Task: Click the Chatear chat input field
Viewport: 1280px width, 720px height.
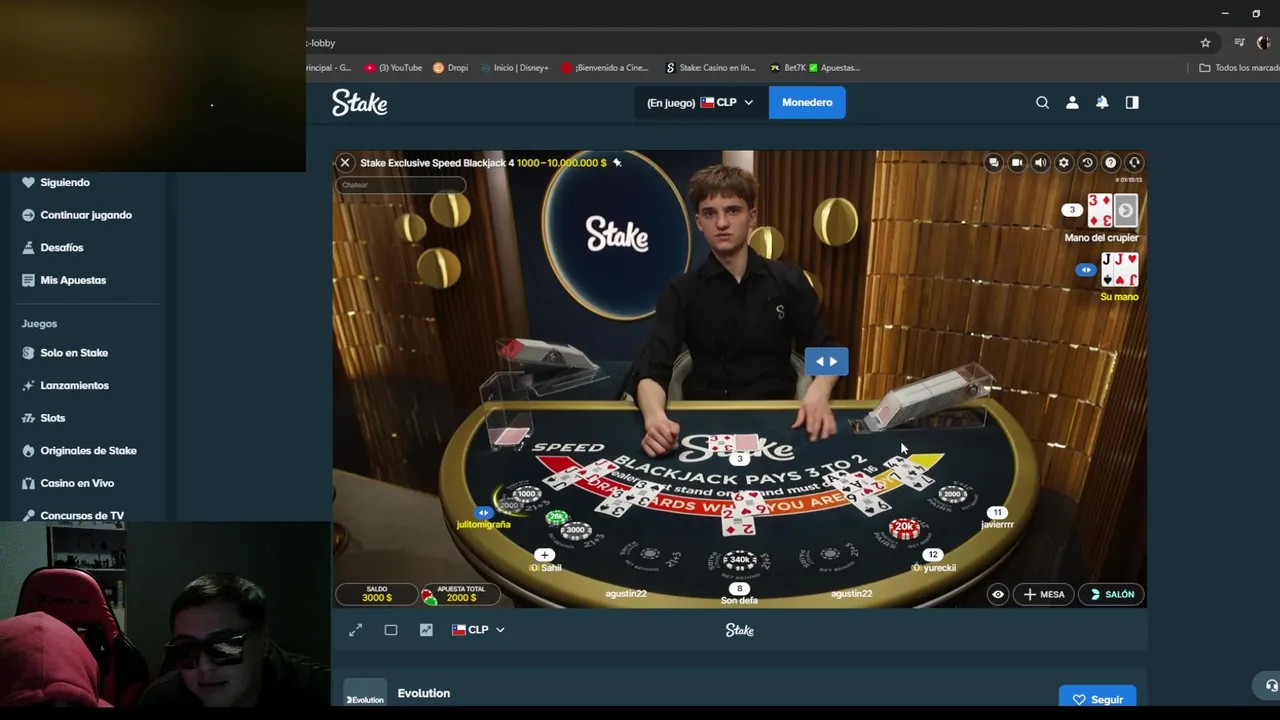Action: (401, 185)
